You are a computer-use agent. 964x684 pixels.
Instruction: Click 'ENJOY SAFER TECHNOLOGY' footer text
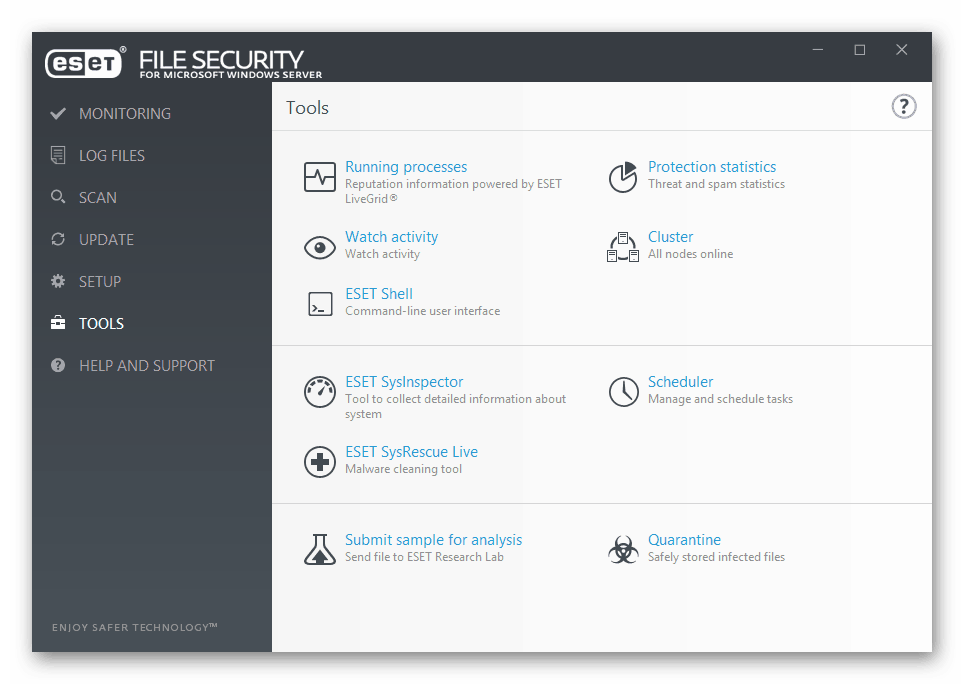tap(135, 627)
